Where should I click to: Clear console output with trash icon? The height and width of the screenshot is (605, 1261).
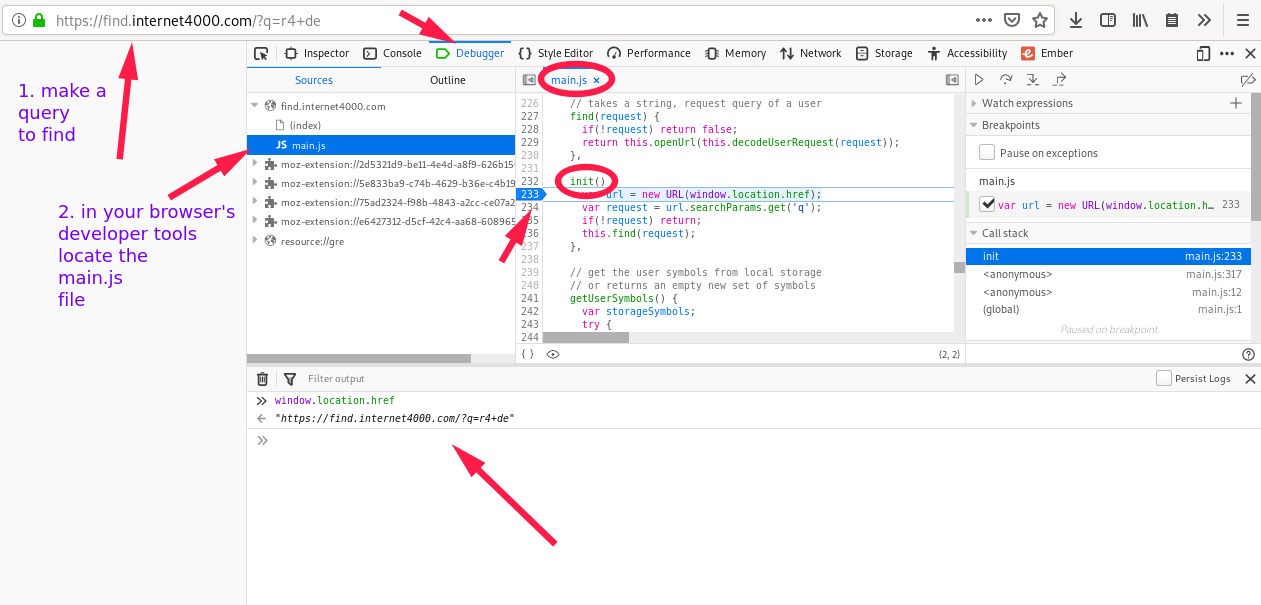pos(262,379)
